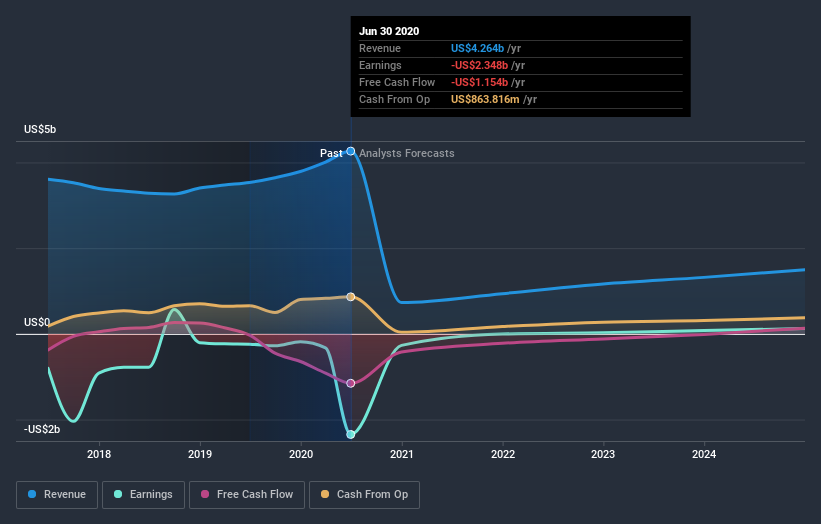Click the 2020 x-axis label
This screenshot has width=821, height=524.
[x=301, y=454]
